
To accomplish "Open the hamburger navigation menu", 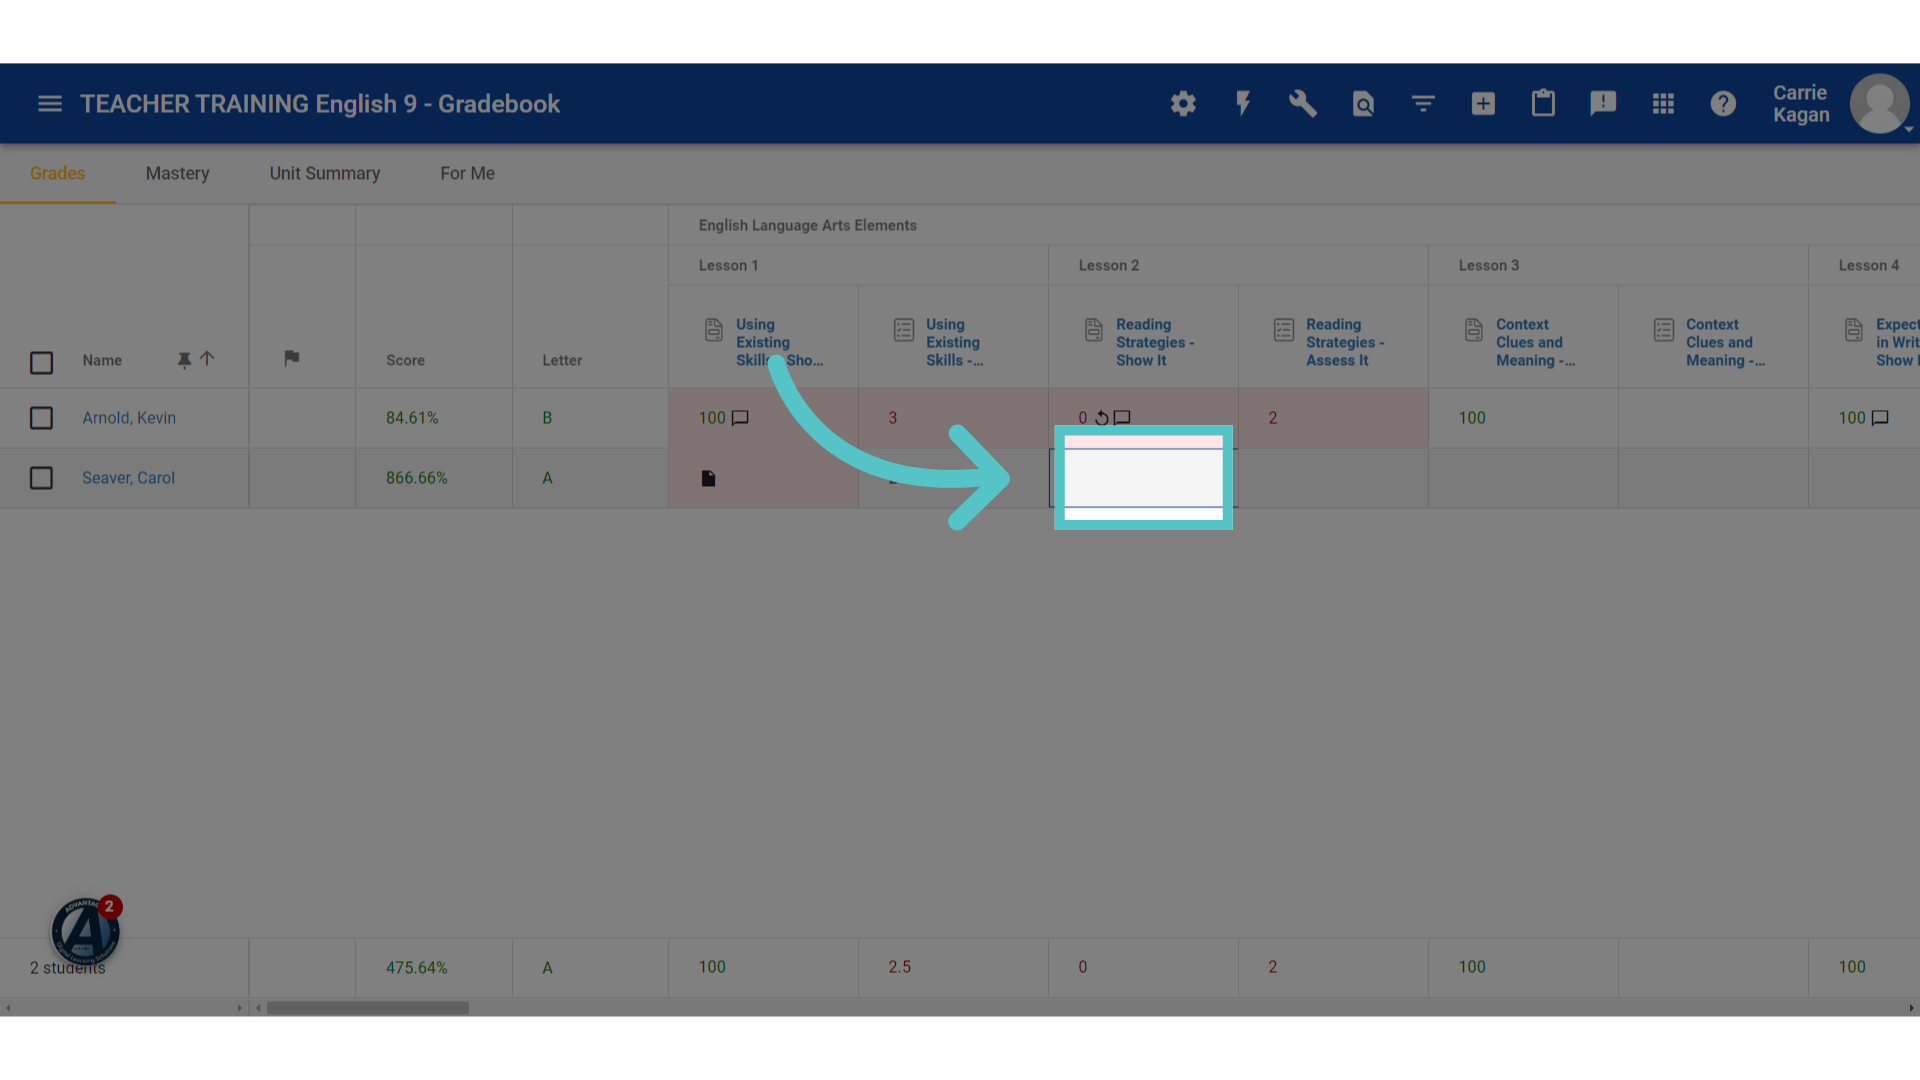I will coord(50,104).
